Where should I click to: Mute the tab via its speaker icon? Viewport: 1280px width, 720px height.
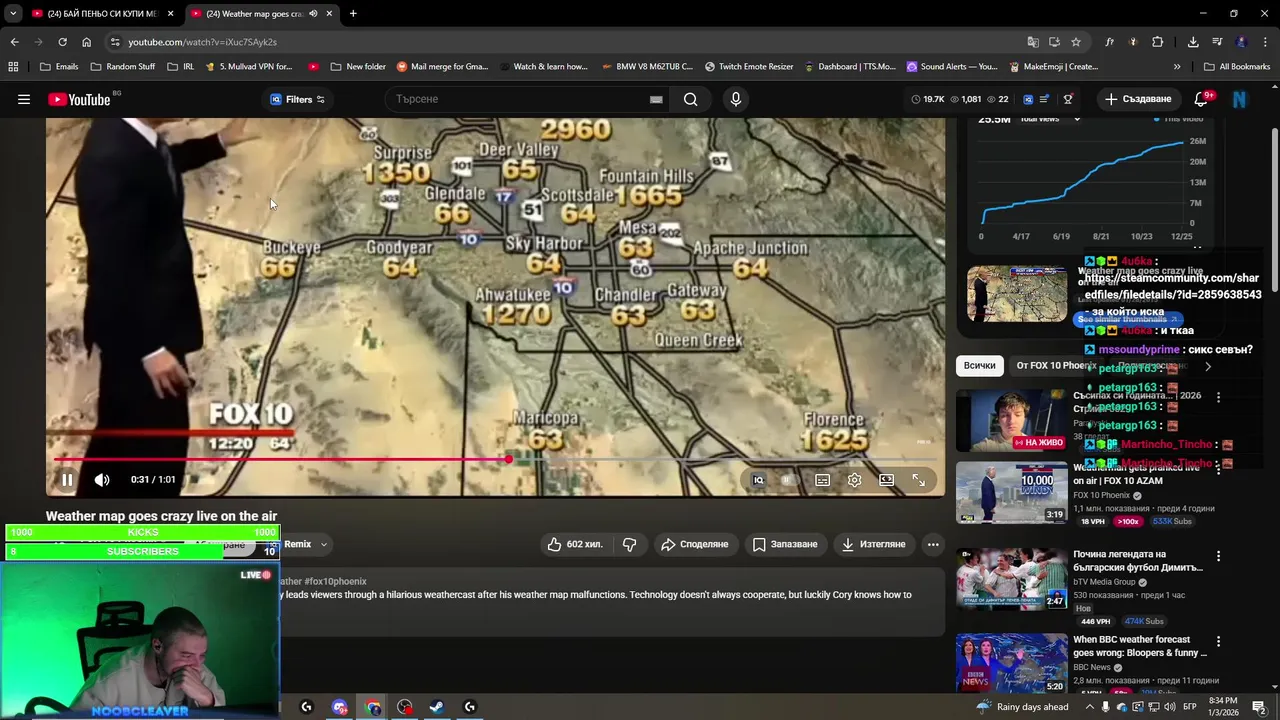(x=313, y=14)
